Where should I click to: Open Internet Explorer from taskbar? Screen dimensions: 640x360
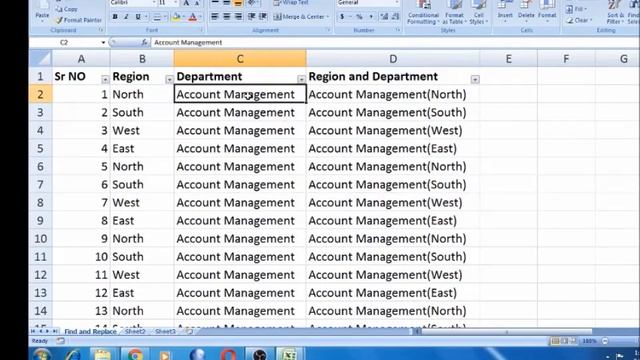pos(73,354)
